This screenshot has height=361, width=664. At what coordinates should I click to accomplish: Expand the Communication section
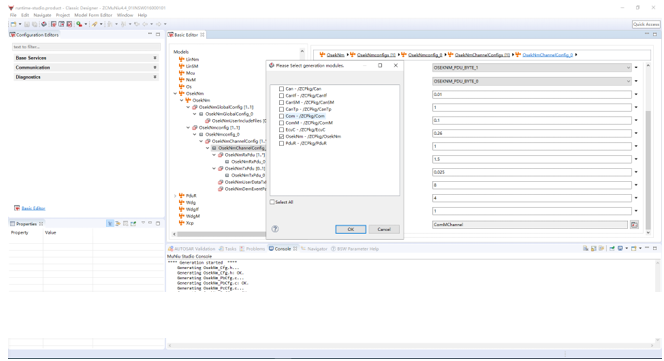tap(86, 67)
